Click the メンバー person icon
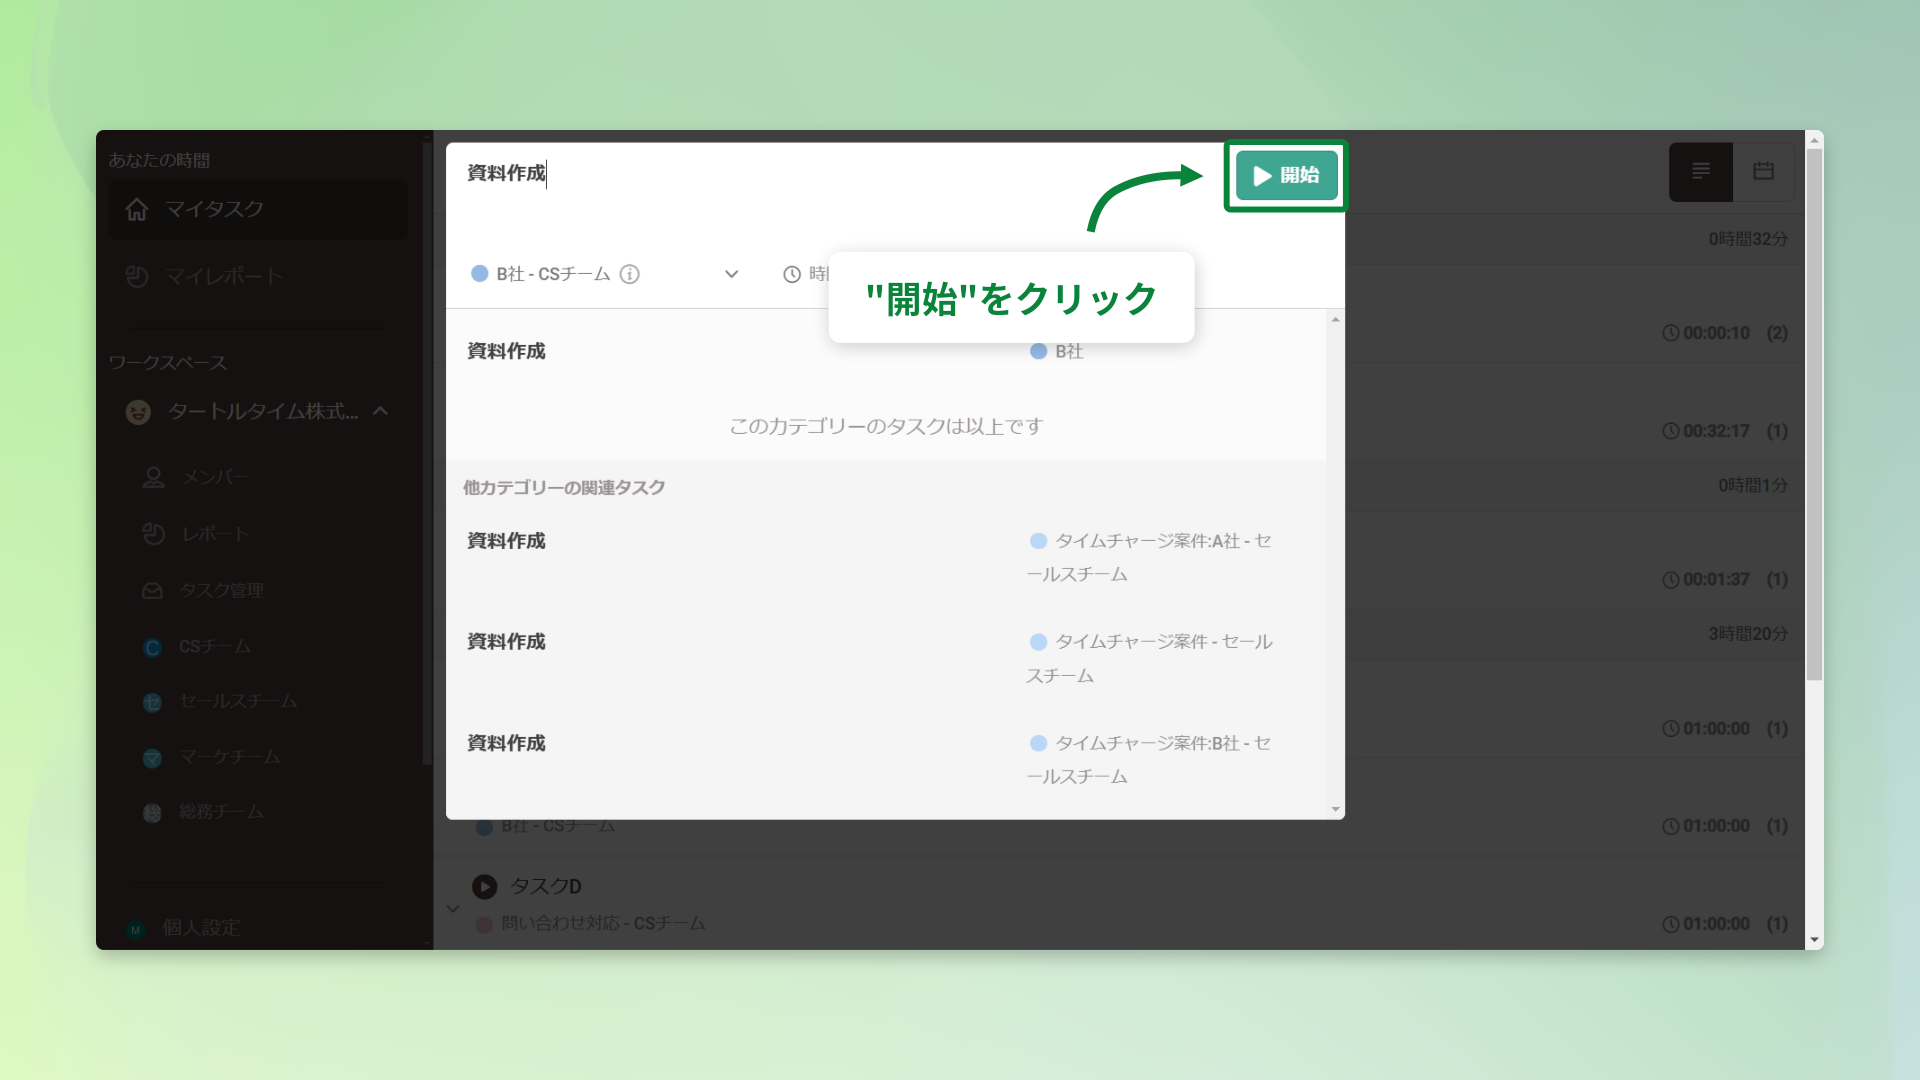Screen dimensions: 1920x1080 [x=153, y=477]
